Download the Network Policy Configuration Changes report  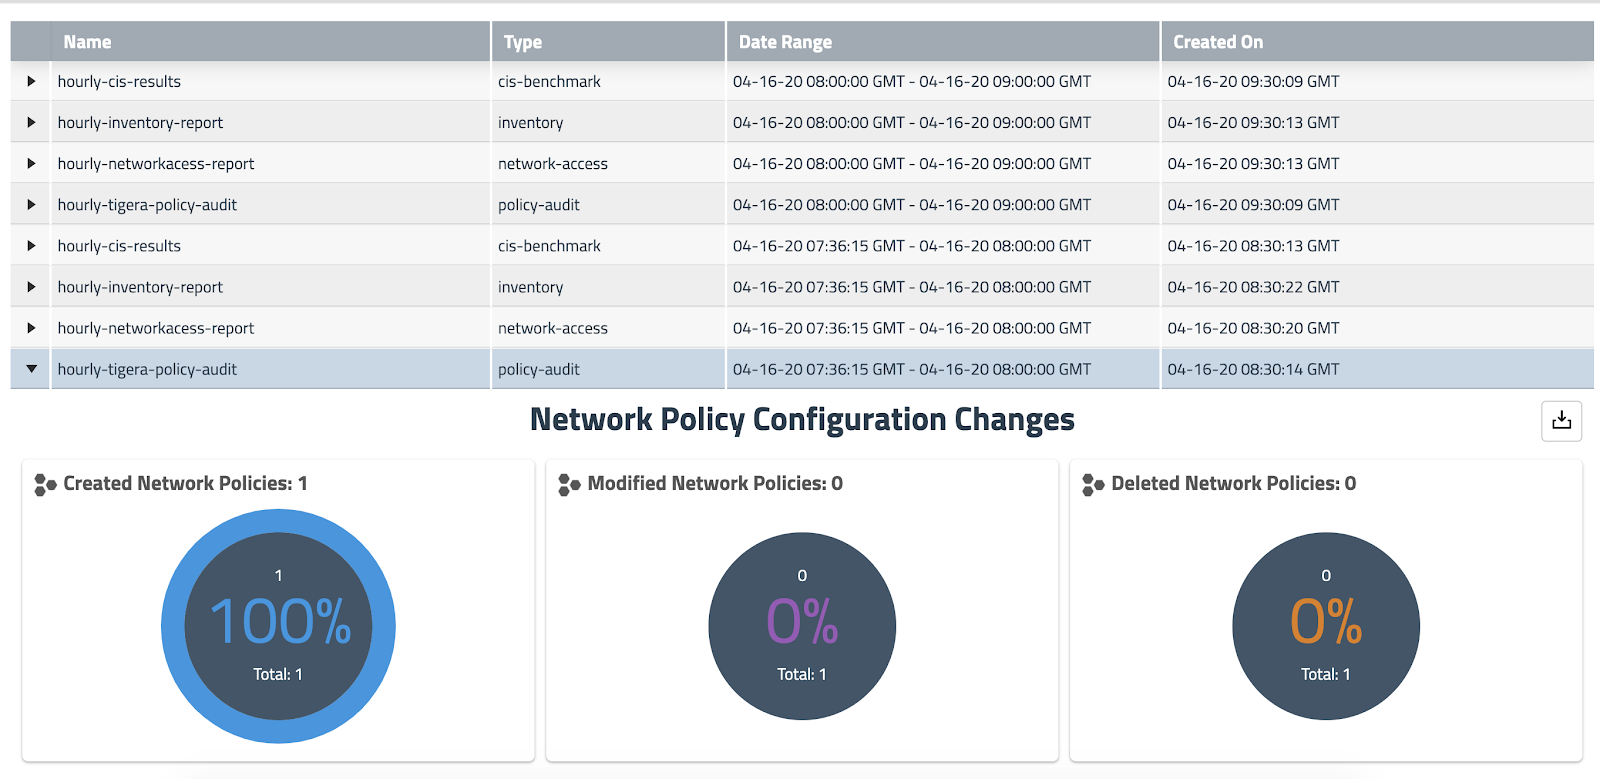(1561, 421)
